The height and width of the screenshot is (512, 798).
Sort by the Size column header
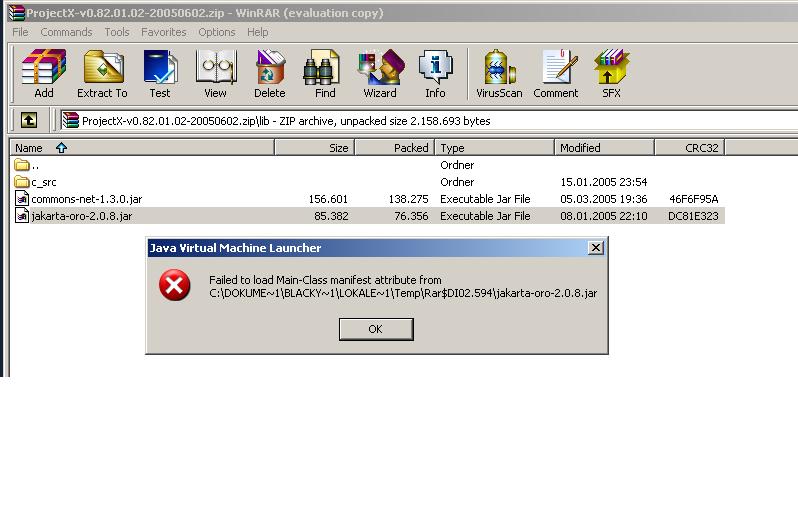pos(315,148)
